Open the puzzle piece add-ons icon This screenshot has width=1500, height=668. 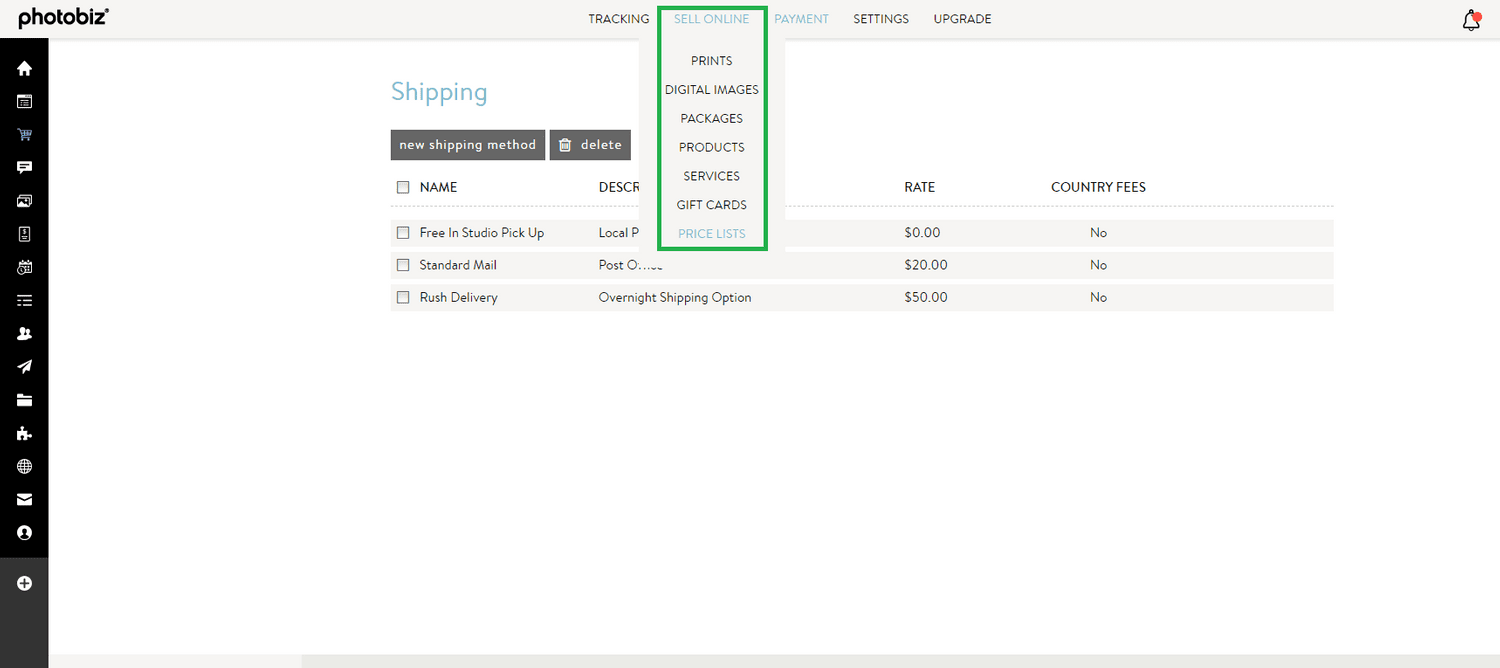24,433
